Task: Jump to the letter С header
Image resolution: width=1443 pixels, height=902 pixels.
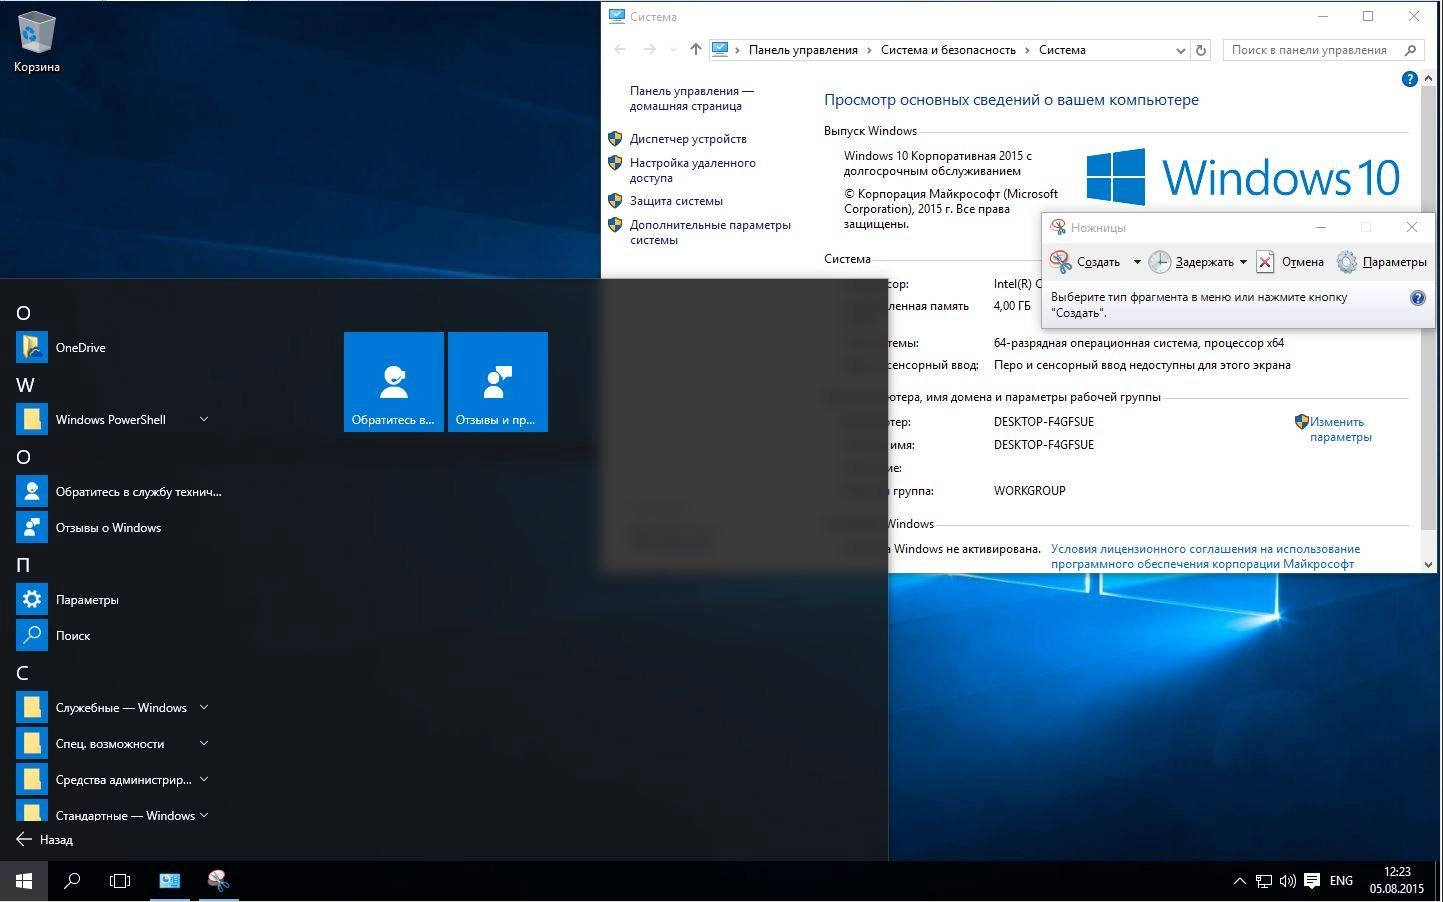Action: tap(22, 673)
